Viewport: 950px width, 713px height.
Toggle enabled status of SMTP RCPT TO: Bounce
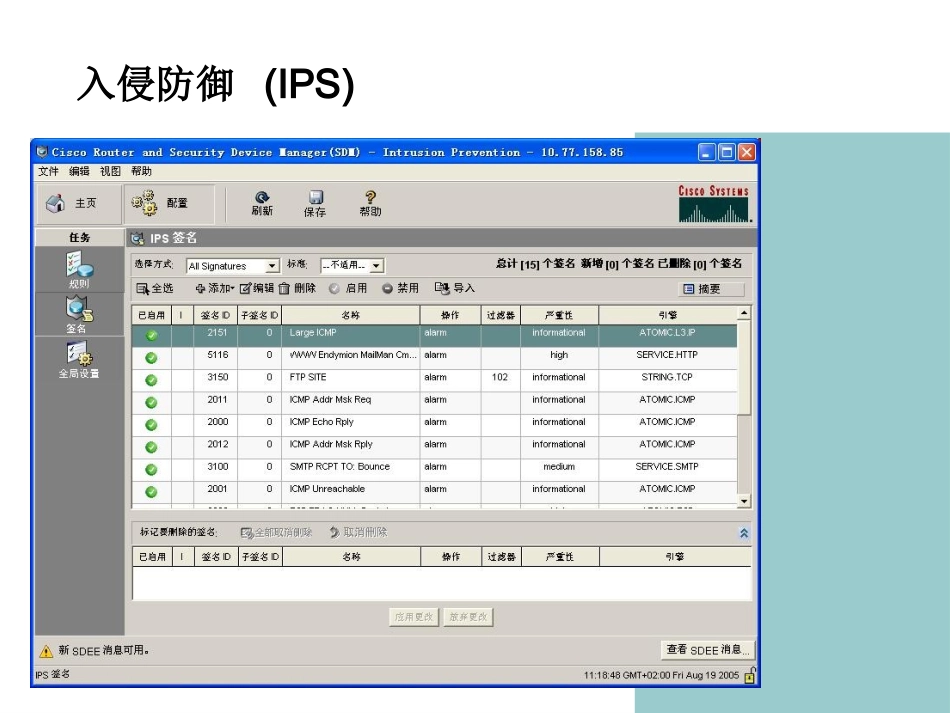151,469
